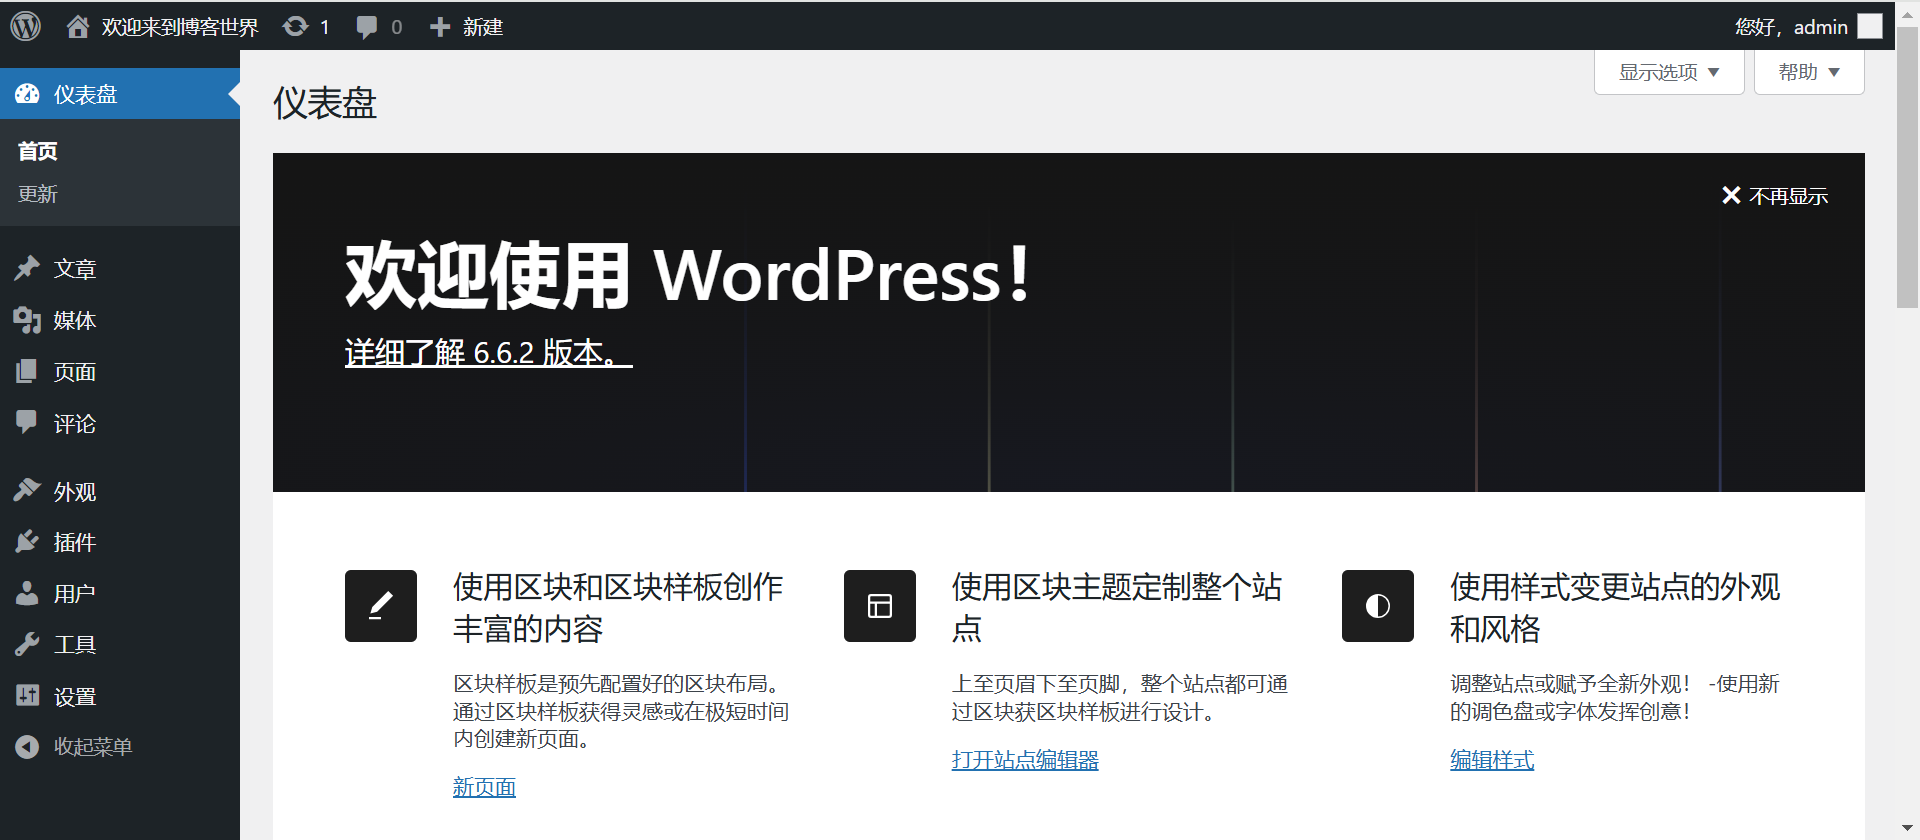Expand the 显示选项 screen options dropdown

1669,72
